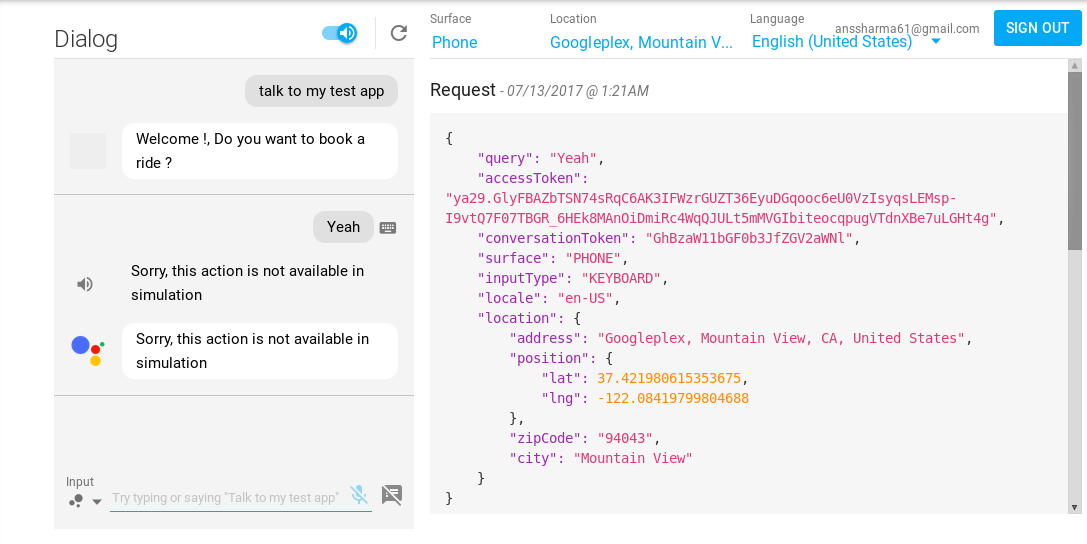Click the SIGN OUT button

1037,28
